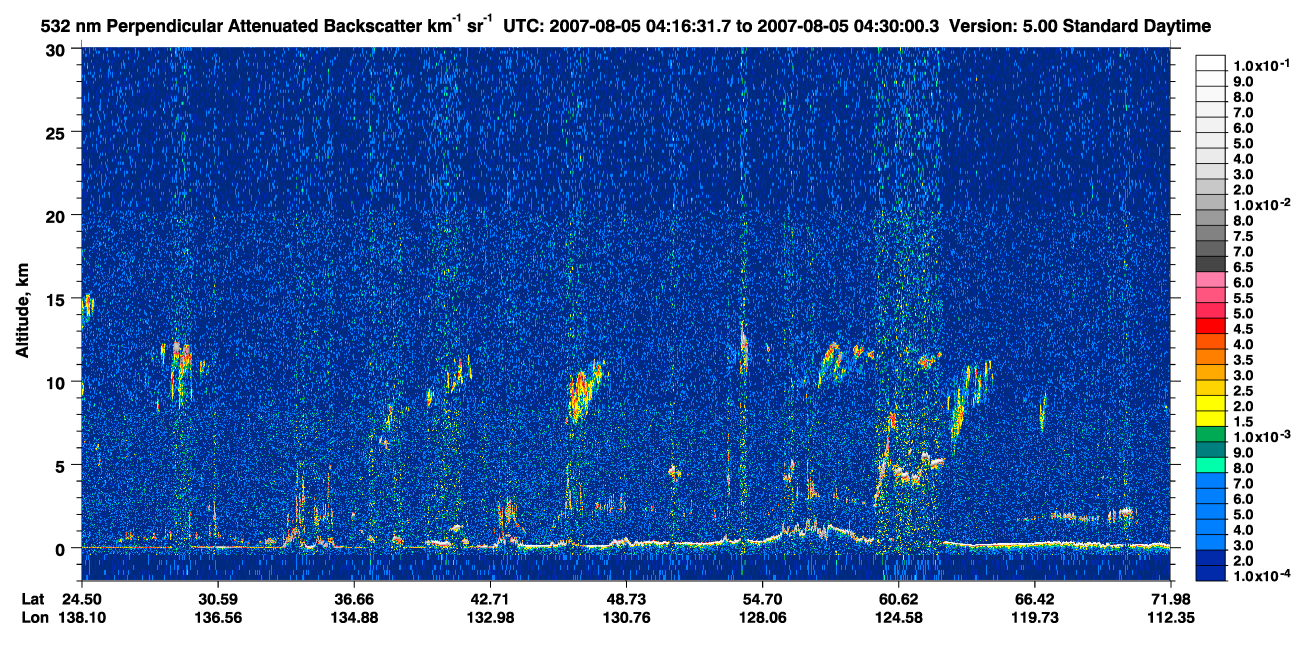Click the color scale label 1.0x10-3
The image size is (1300, 667).
pyautogui.click(x=1262, y=436)
